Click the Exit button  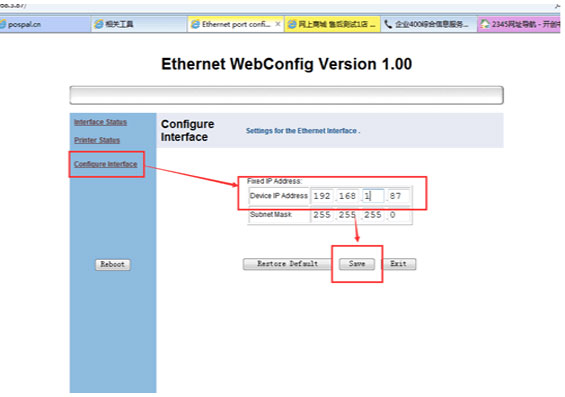(399, 264)
